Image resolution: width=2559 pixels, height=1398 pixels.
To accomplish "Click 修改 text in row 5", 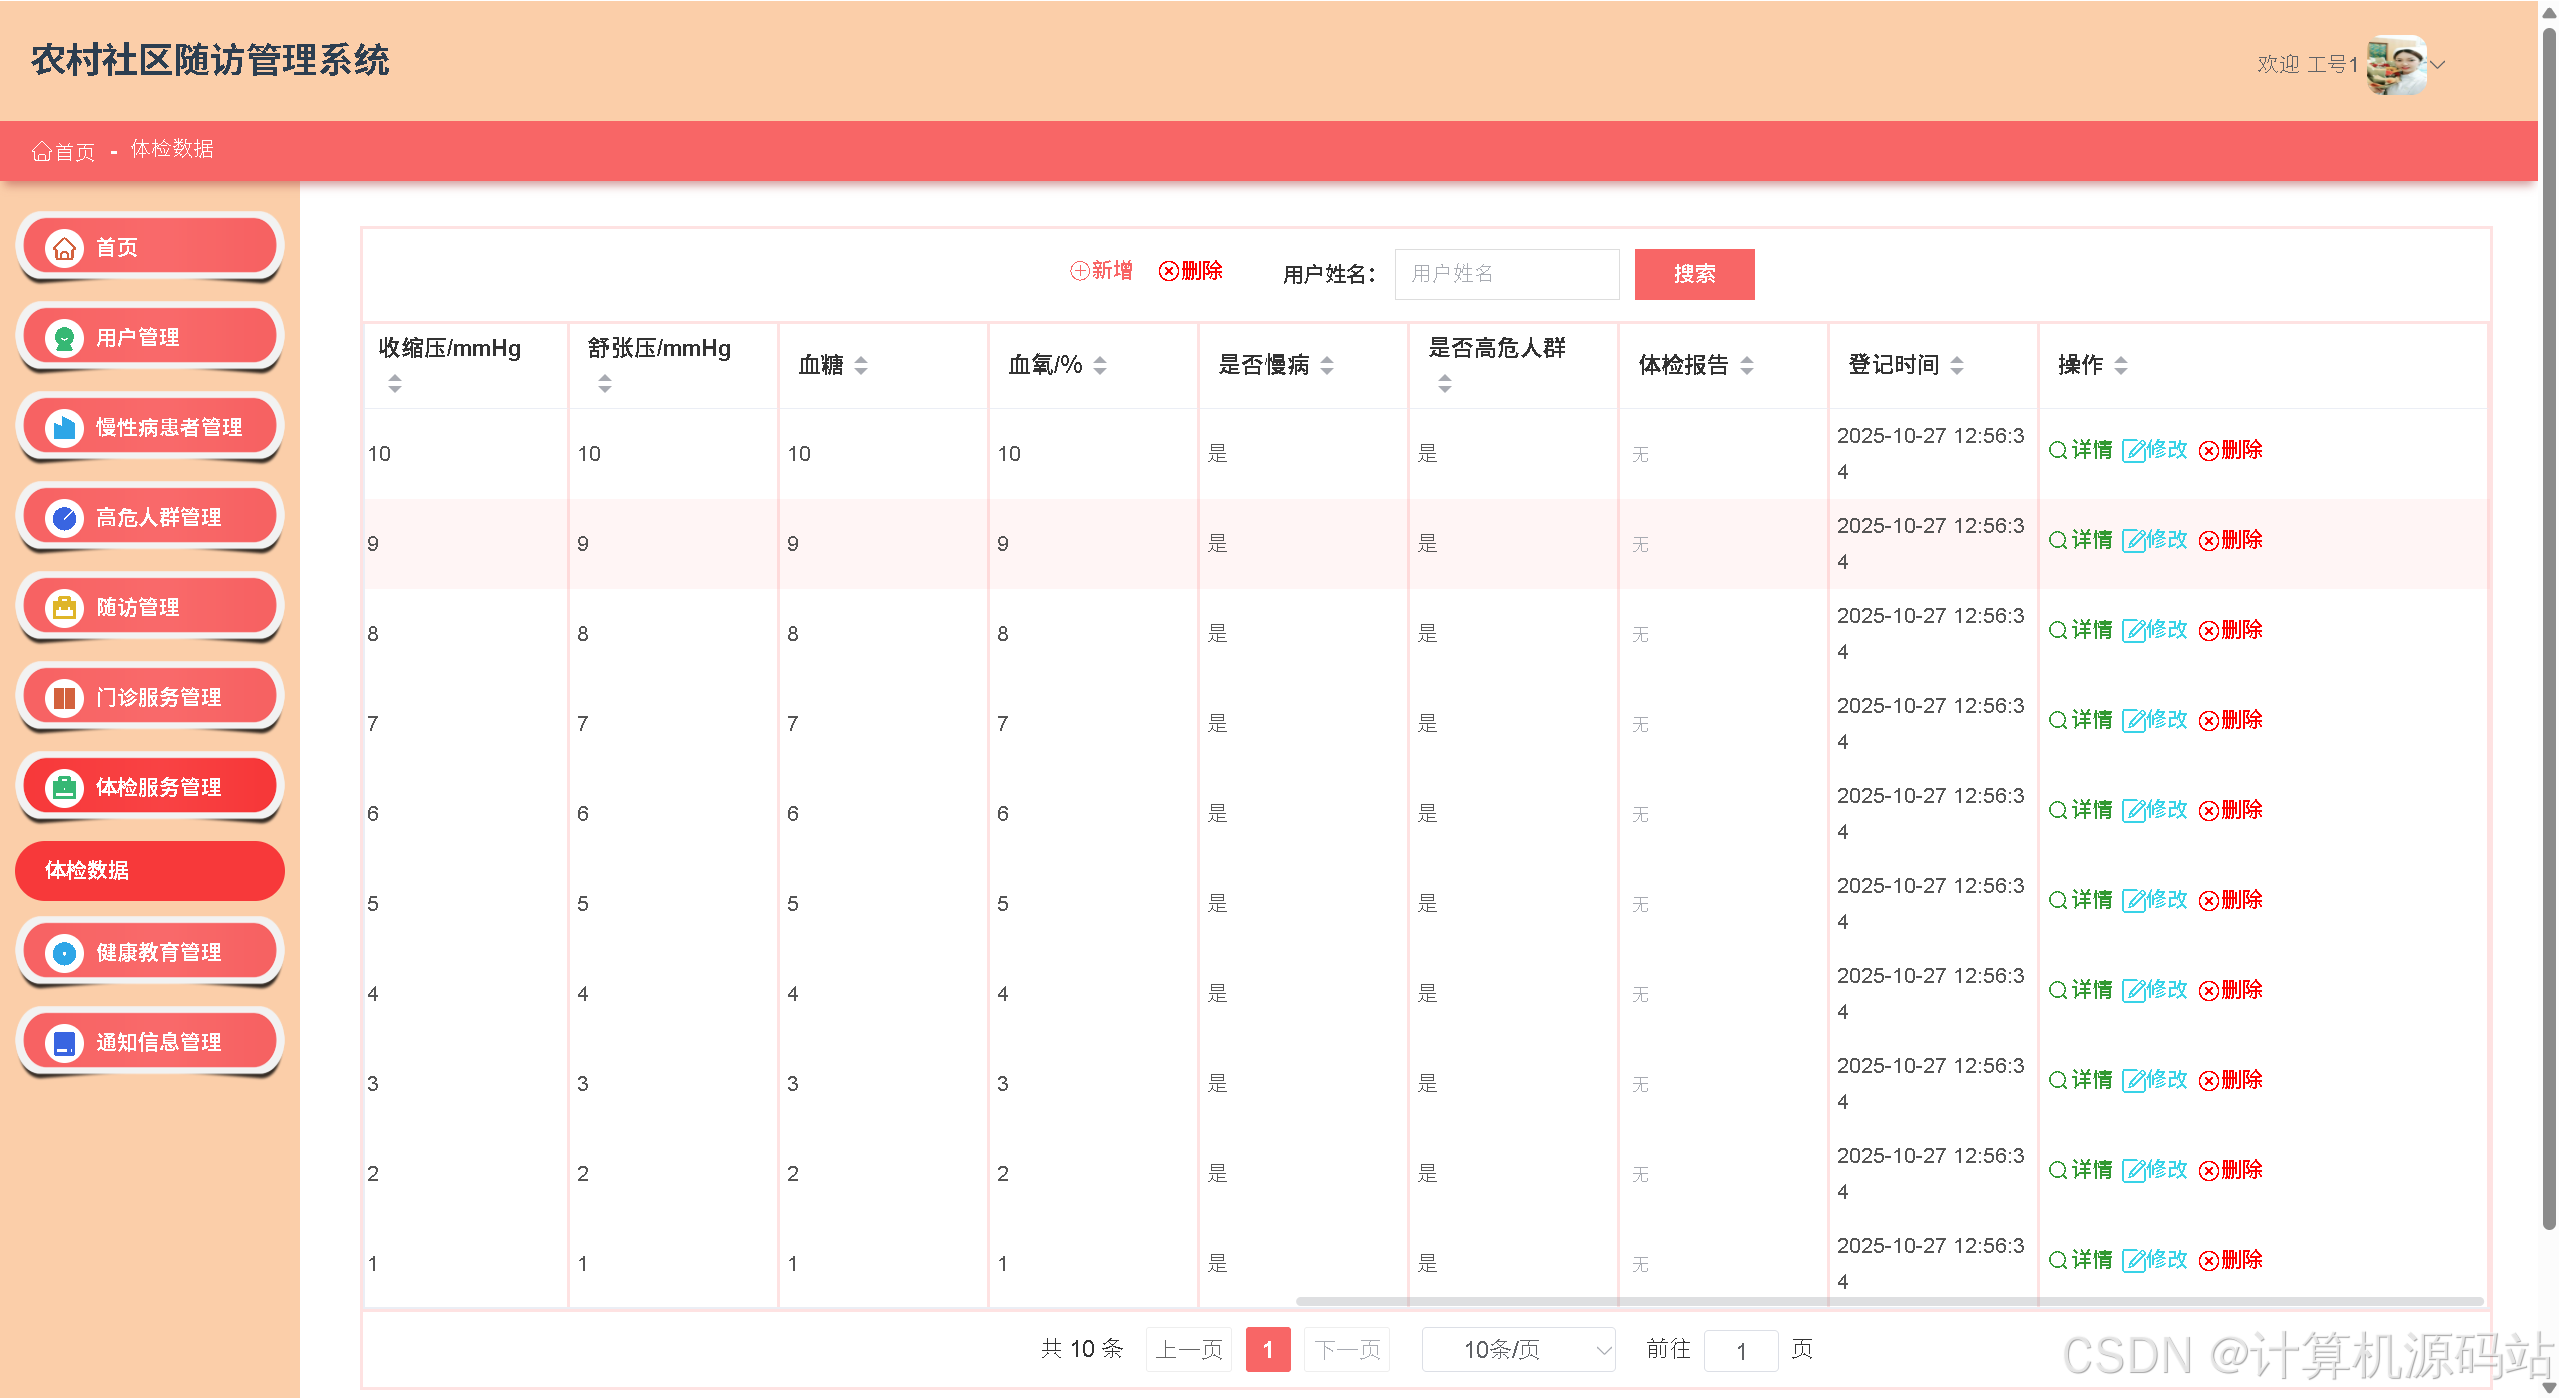I will click(2167, 900).
